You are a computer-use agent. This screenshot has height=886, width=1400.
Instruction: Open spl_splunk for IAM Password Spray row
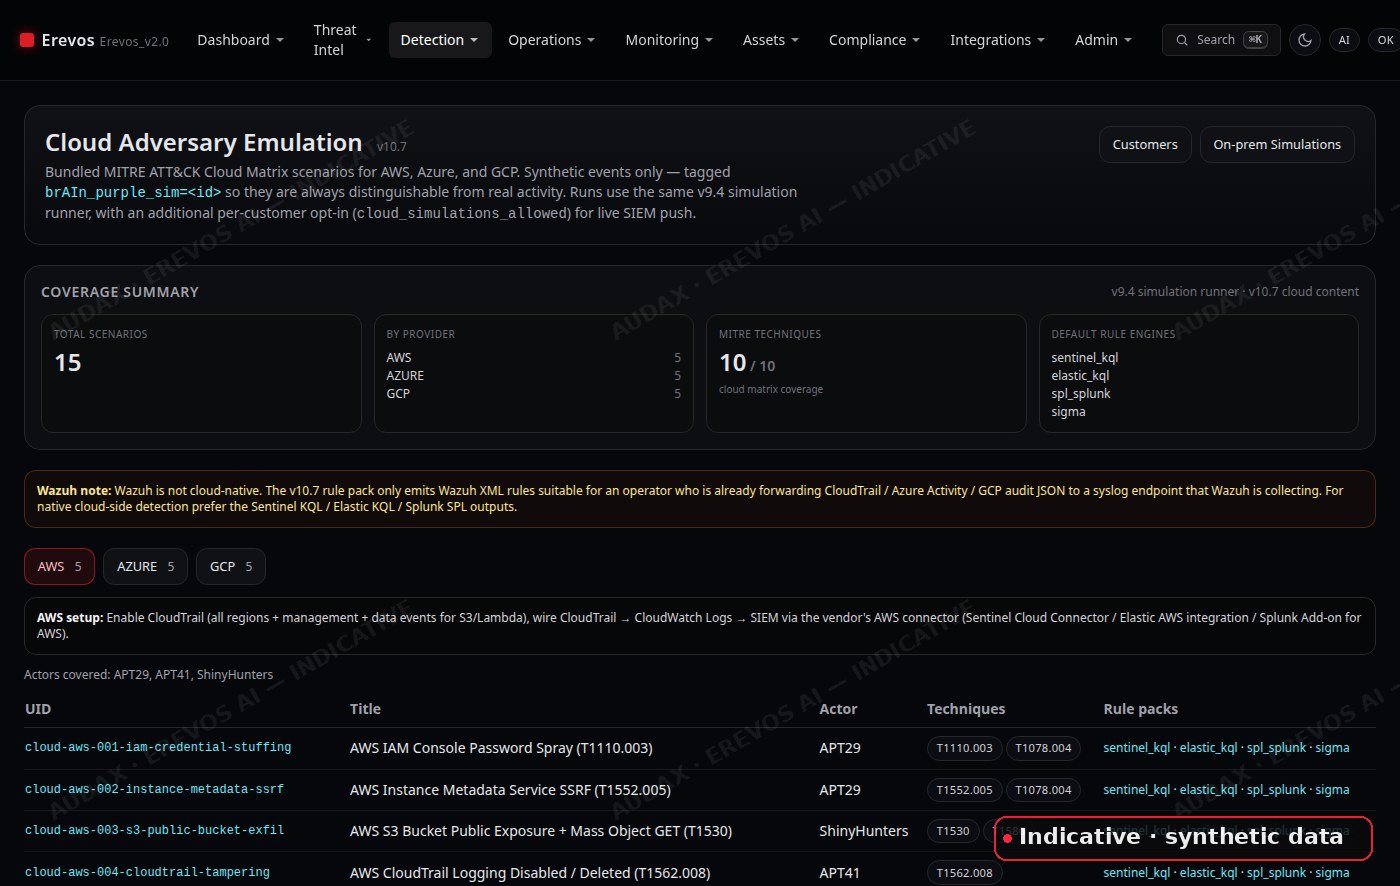[1276, 748]
